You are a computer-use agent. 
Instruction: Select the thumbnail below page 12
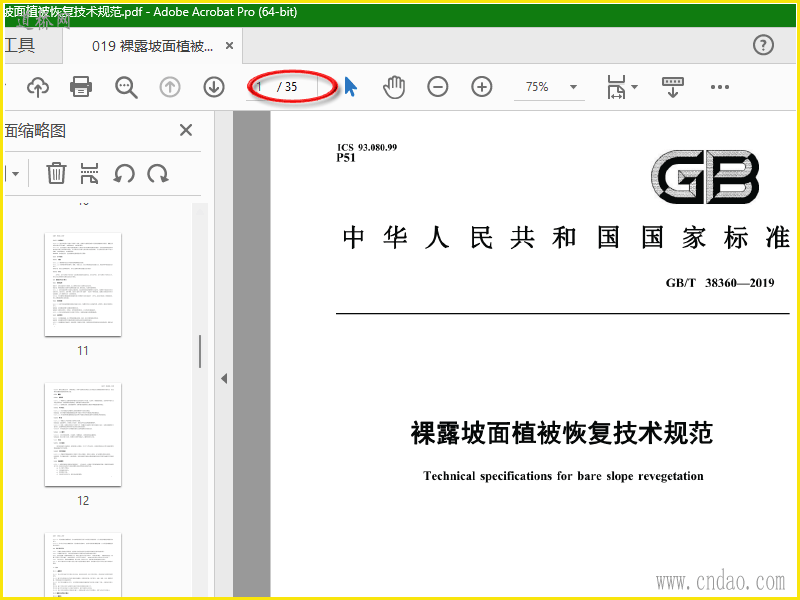click(83, 565)
